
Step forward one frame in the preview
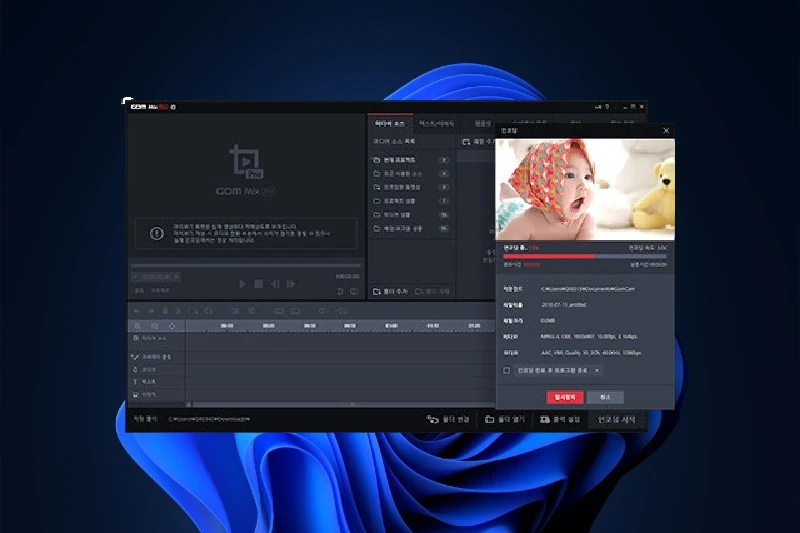click(291, 284)
